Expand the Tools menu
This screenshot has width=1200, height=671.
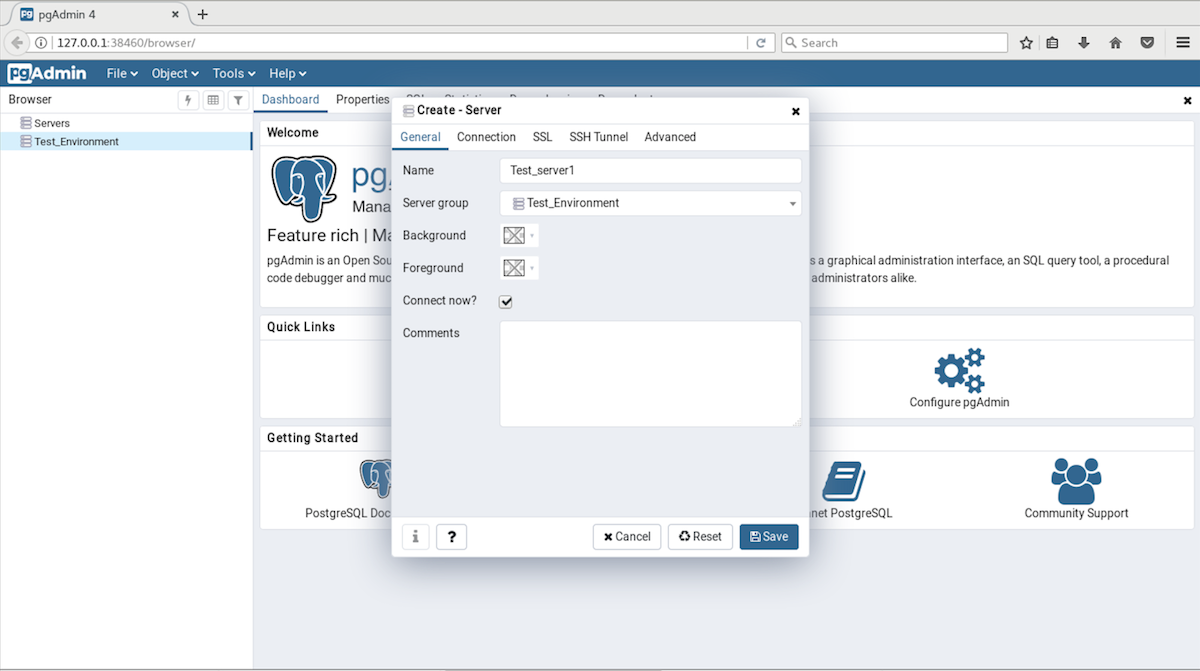click(234, 73)
